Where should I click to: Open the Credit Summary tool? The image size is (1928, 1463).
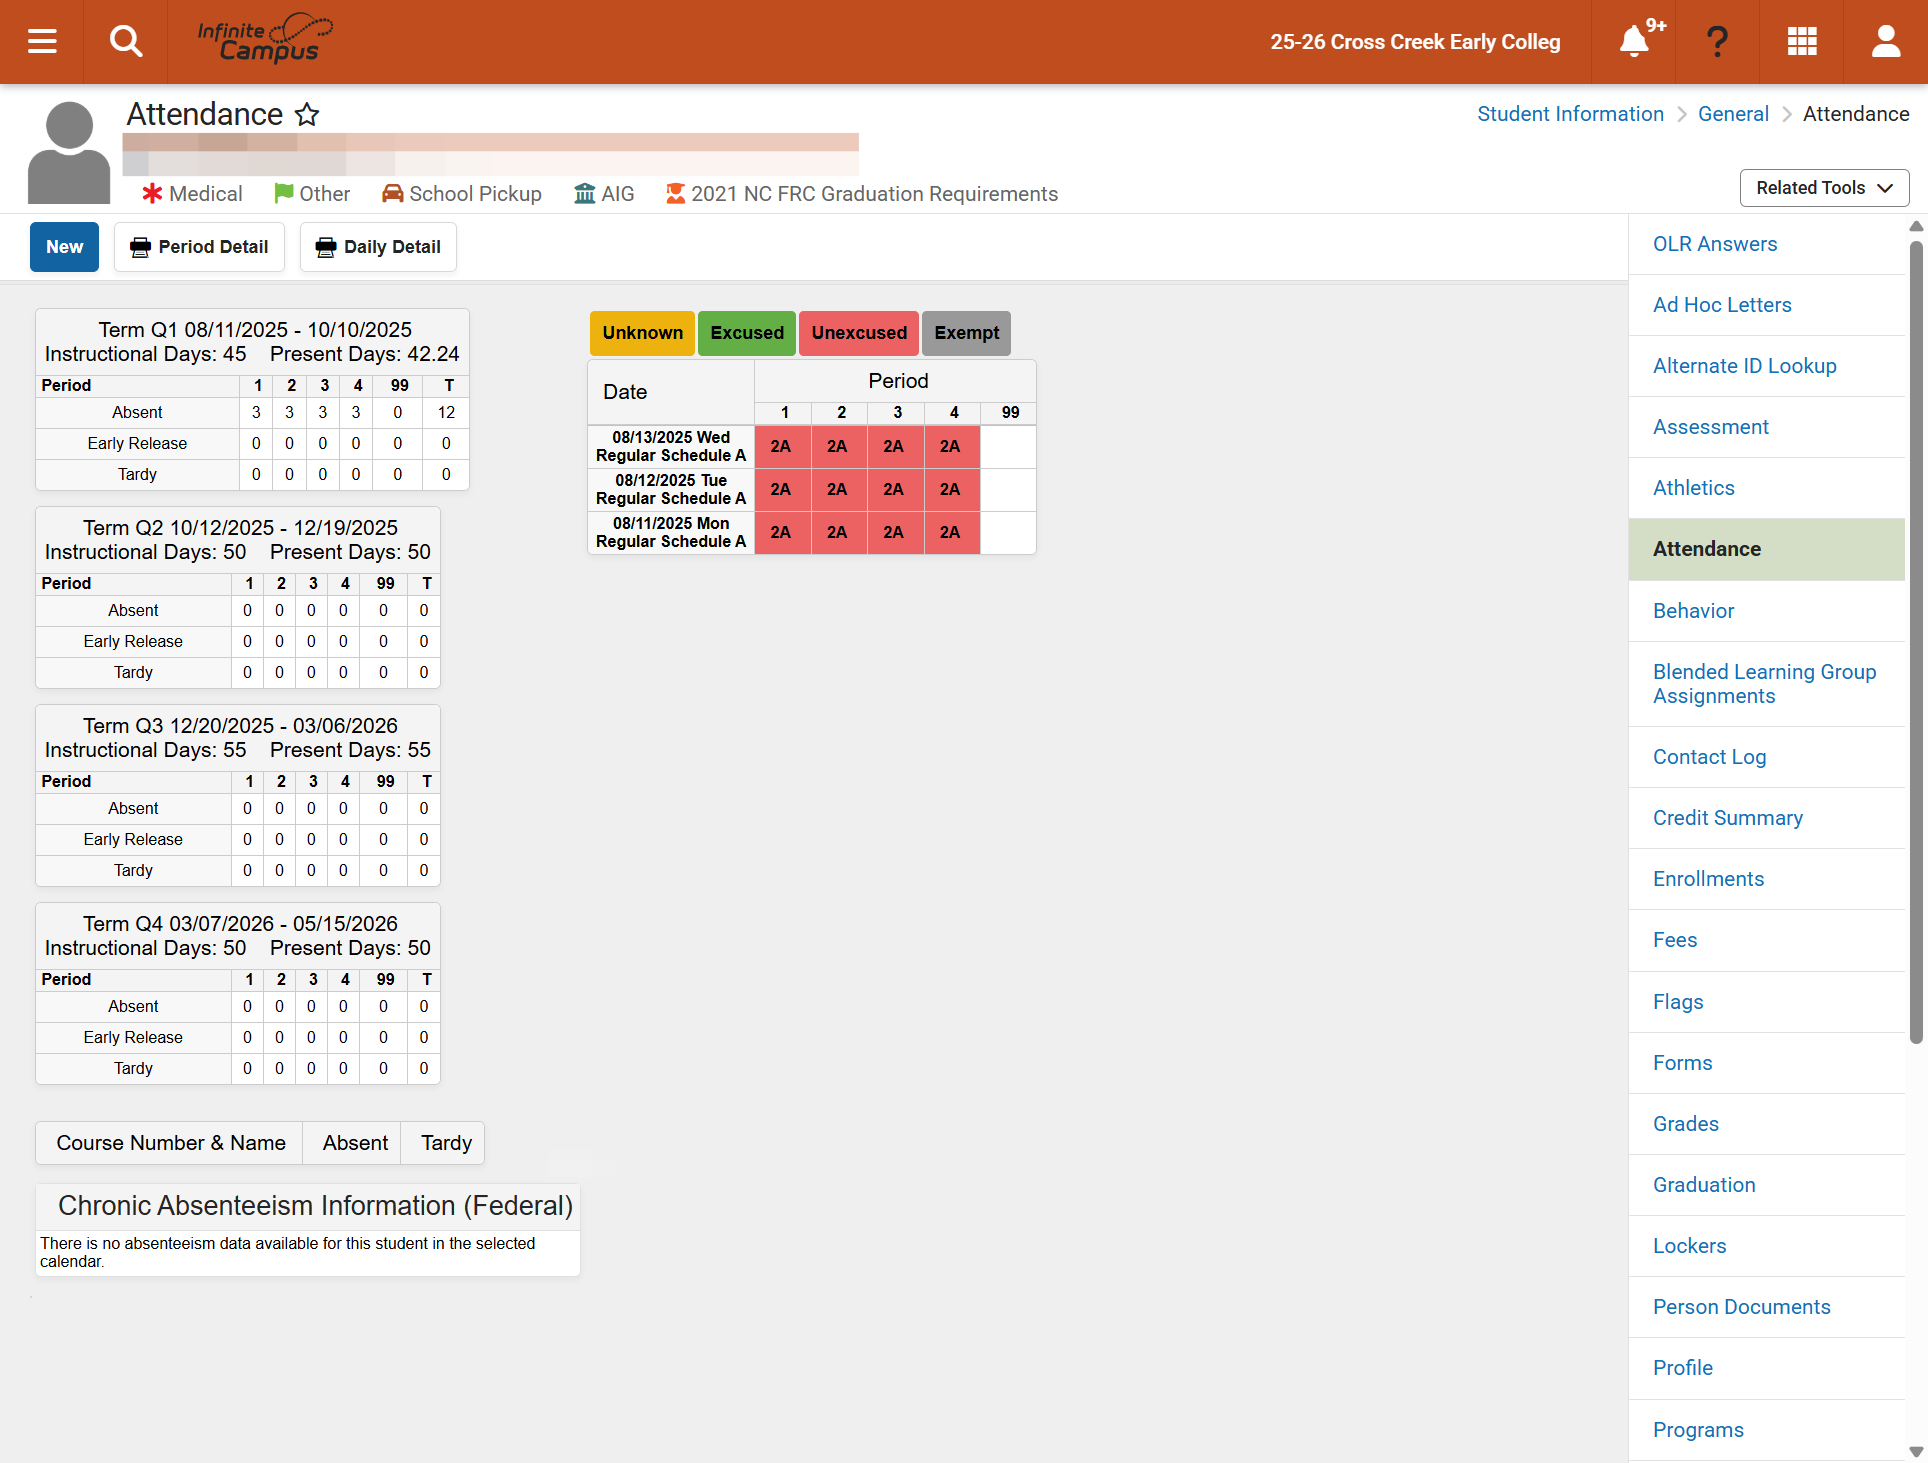1728,818
